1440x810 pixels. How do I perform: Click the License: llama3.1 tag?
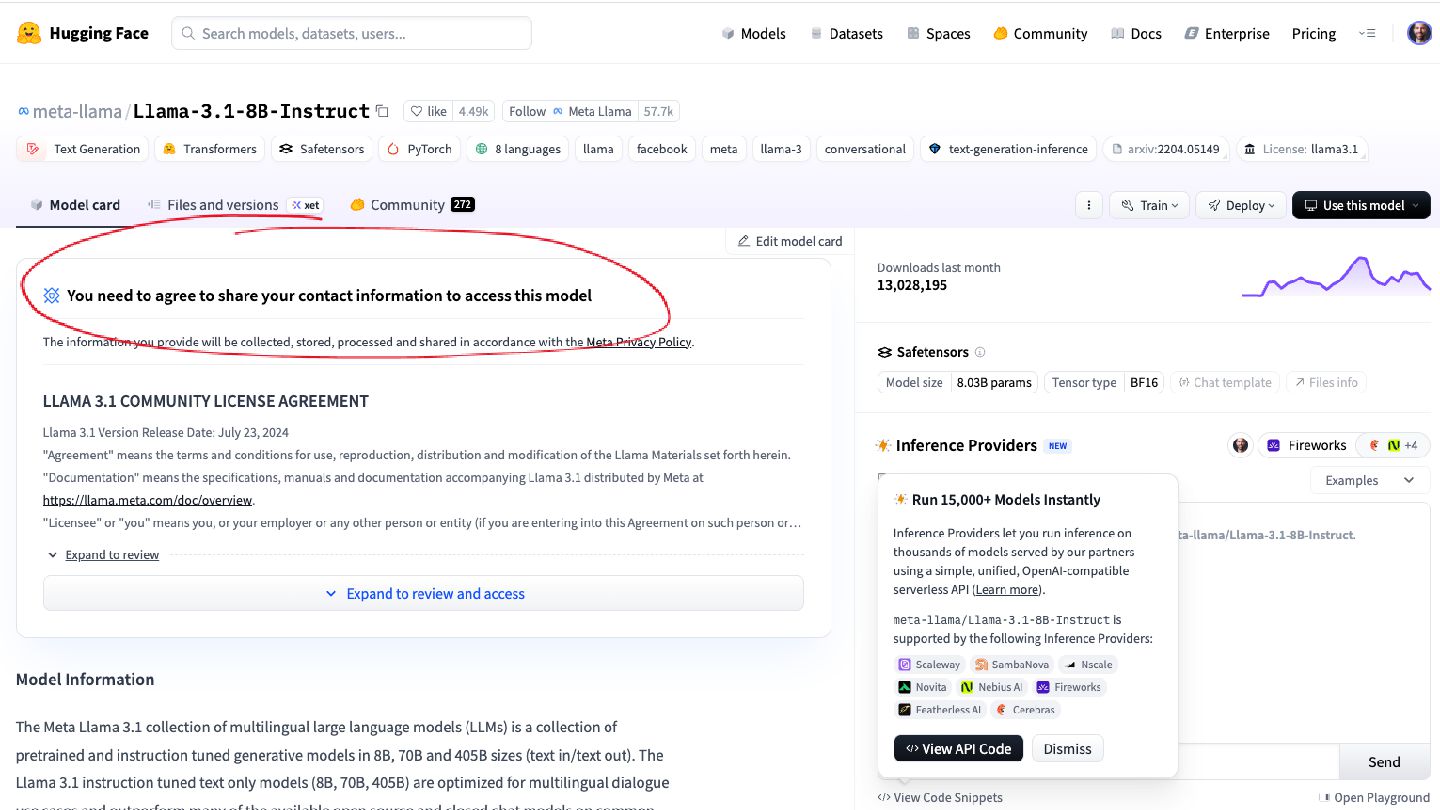pyautogui.click(x=1301, y=149)
